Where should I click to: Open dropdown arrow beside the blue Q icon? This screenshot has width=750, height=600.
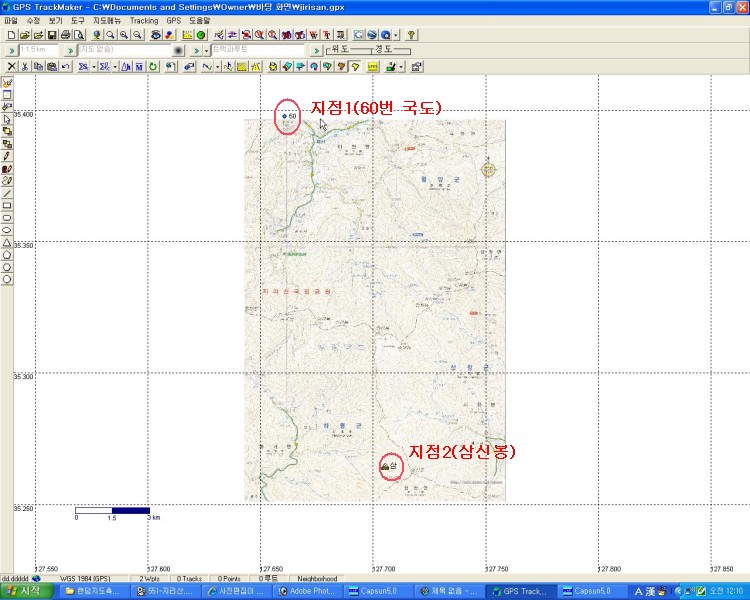coord(396,35)
